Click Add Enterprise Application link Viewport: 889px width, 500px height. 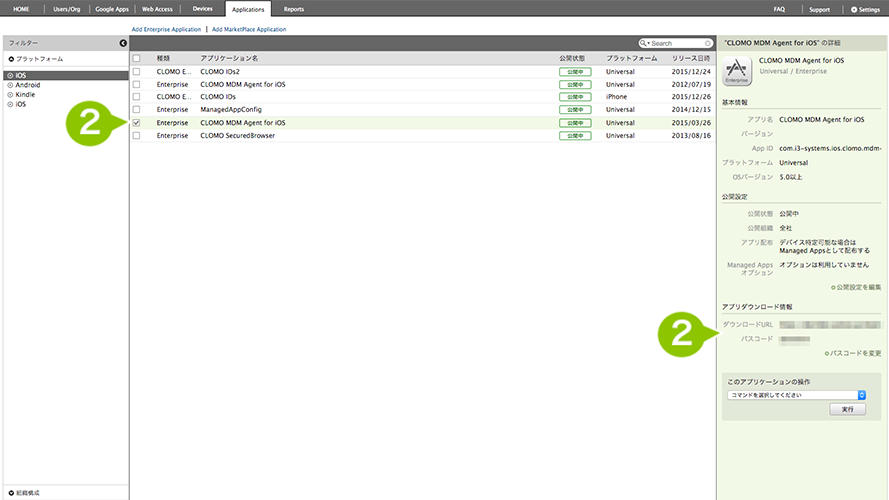[166, 29]
